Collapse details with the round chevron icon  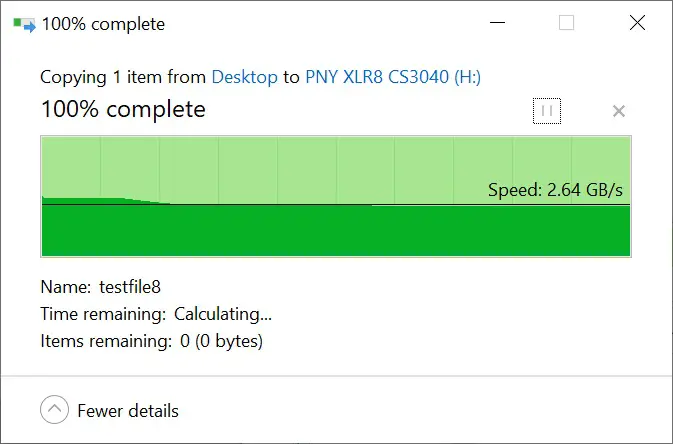coord(55,410)
